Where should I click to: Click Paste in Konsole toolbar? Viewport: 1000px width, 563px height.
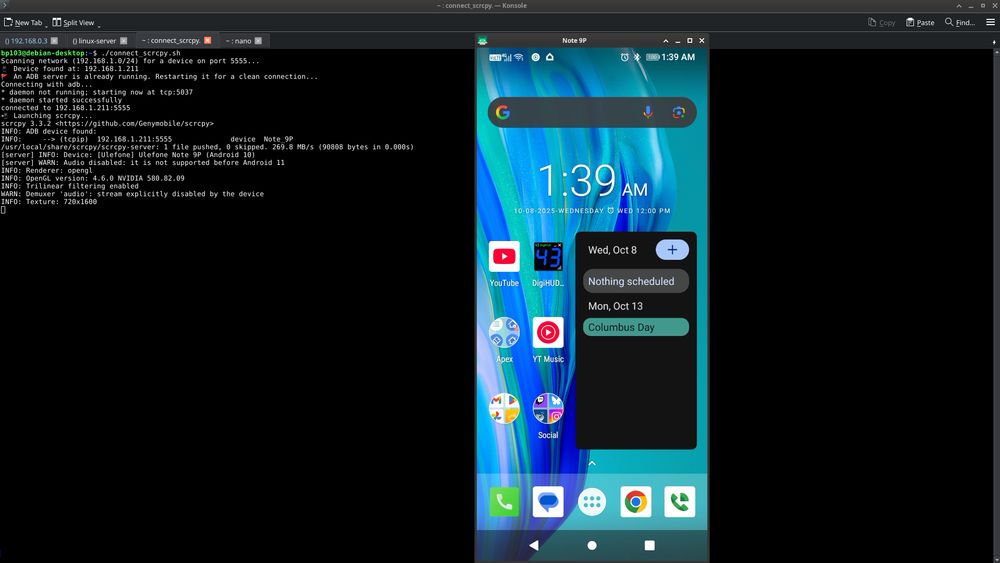tap(920, 22)
